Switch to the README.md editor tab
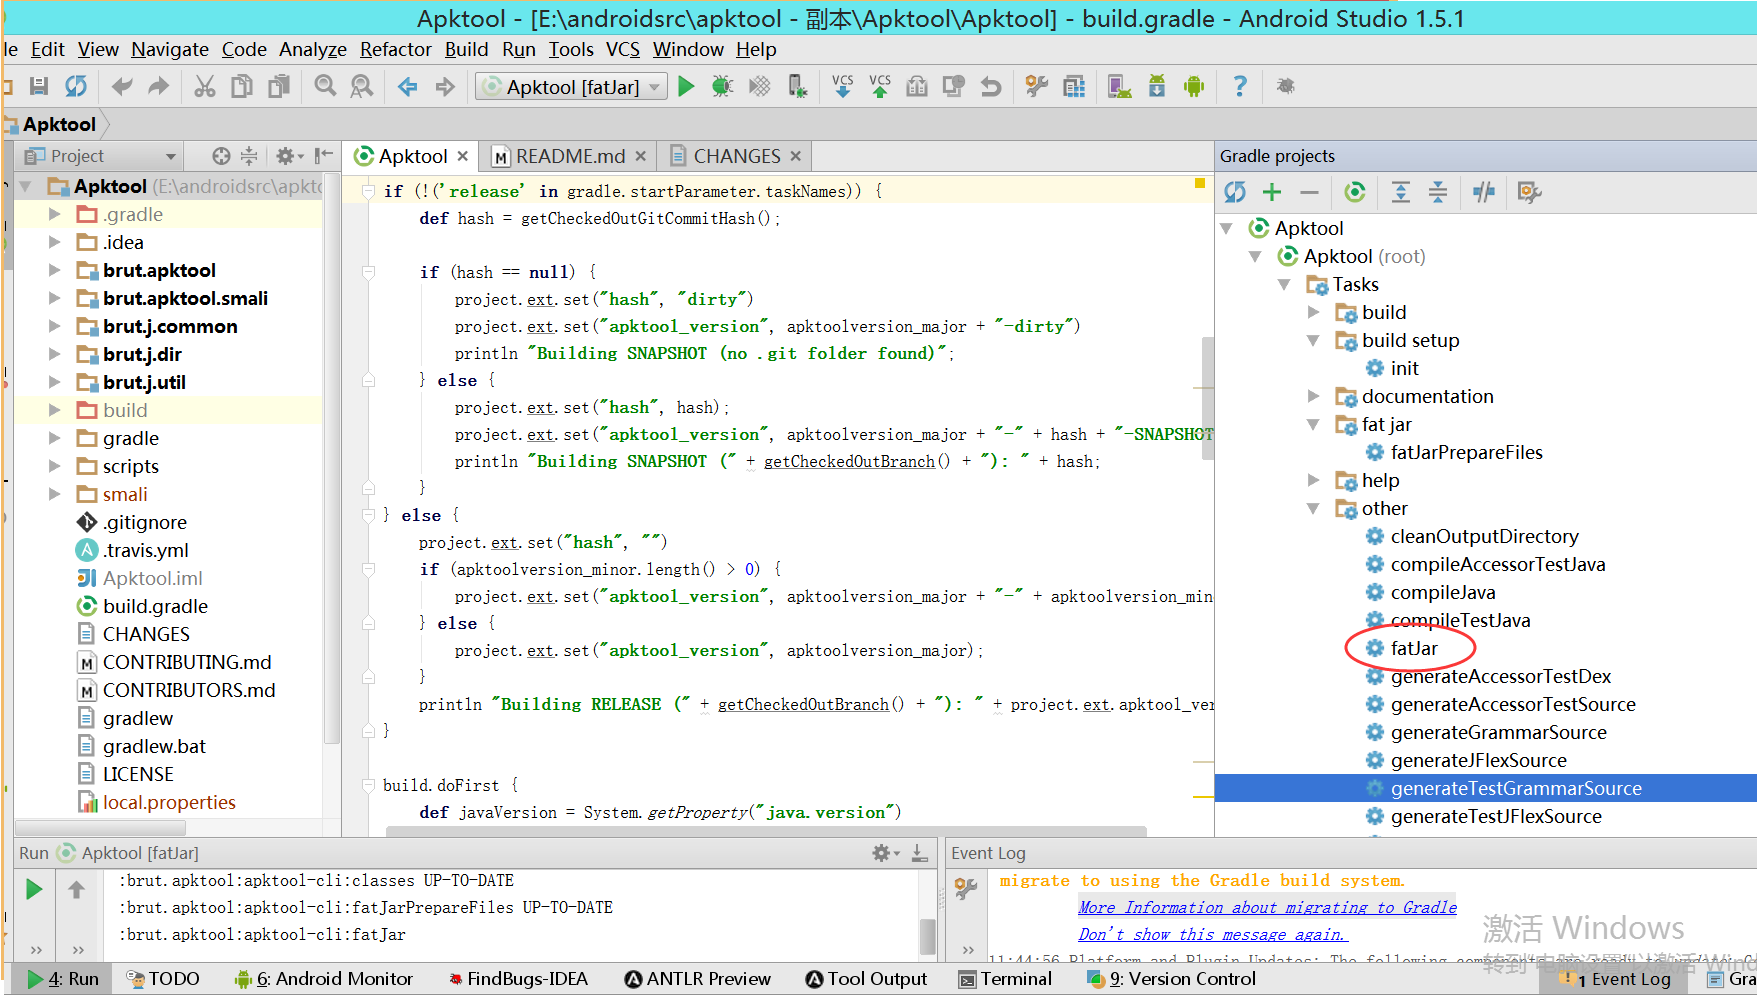Screen dimensions: 1757x995 (570, 156)
